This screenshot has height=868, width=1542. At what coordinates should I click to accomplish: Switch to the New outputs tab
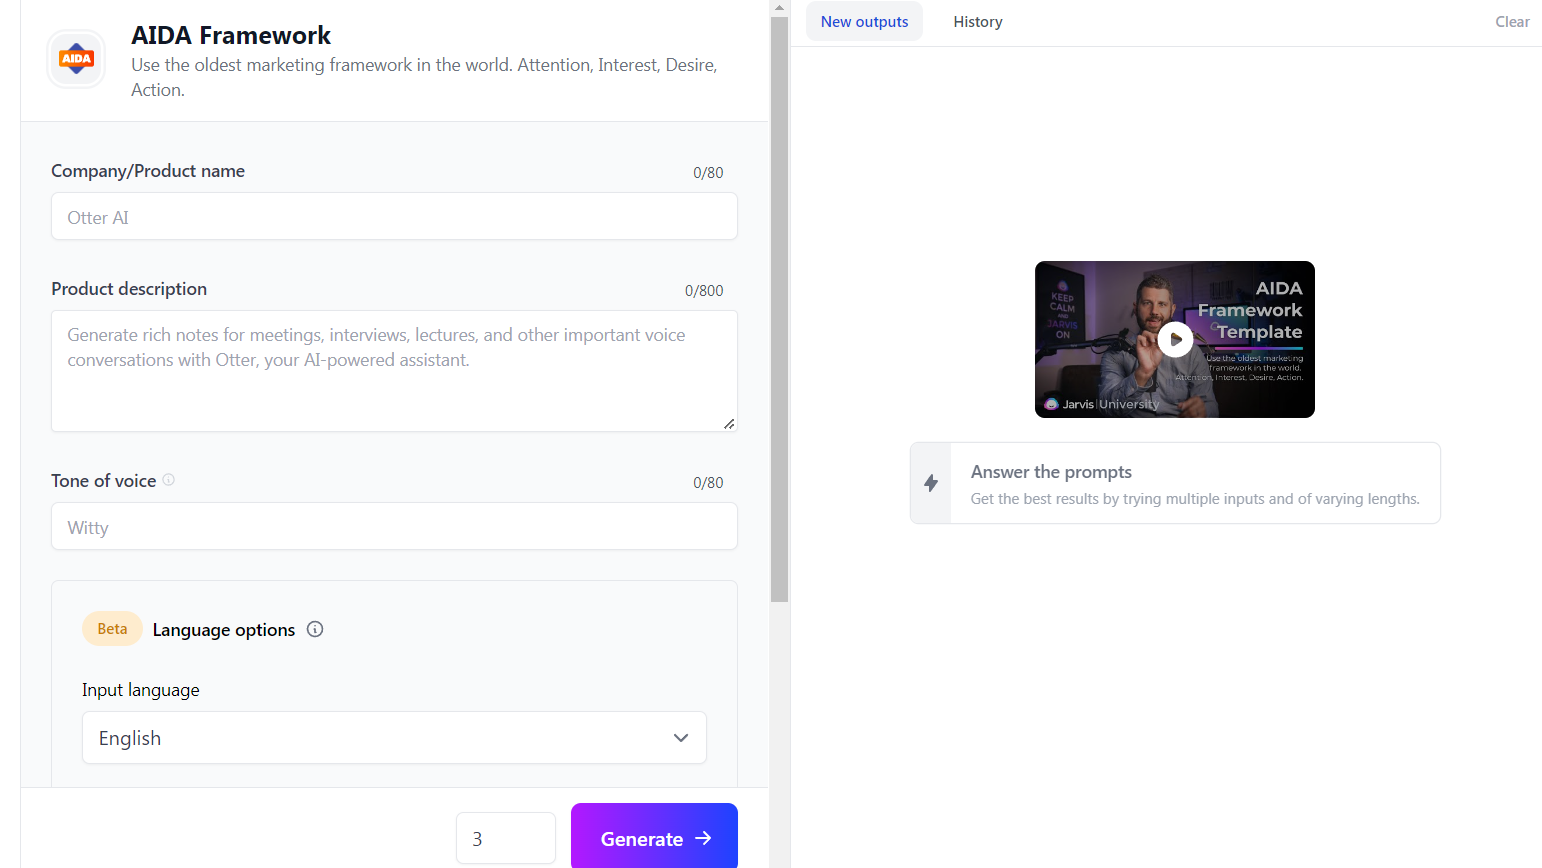click(864, 22)
